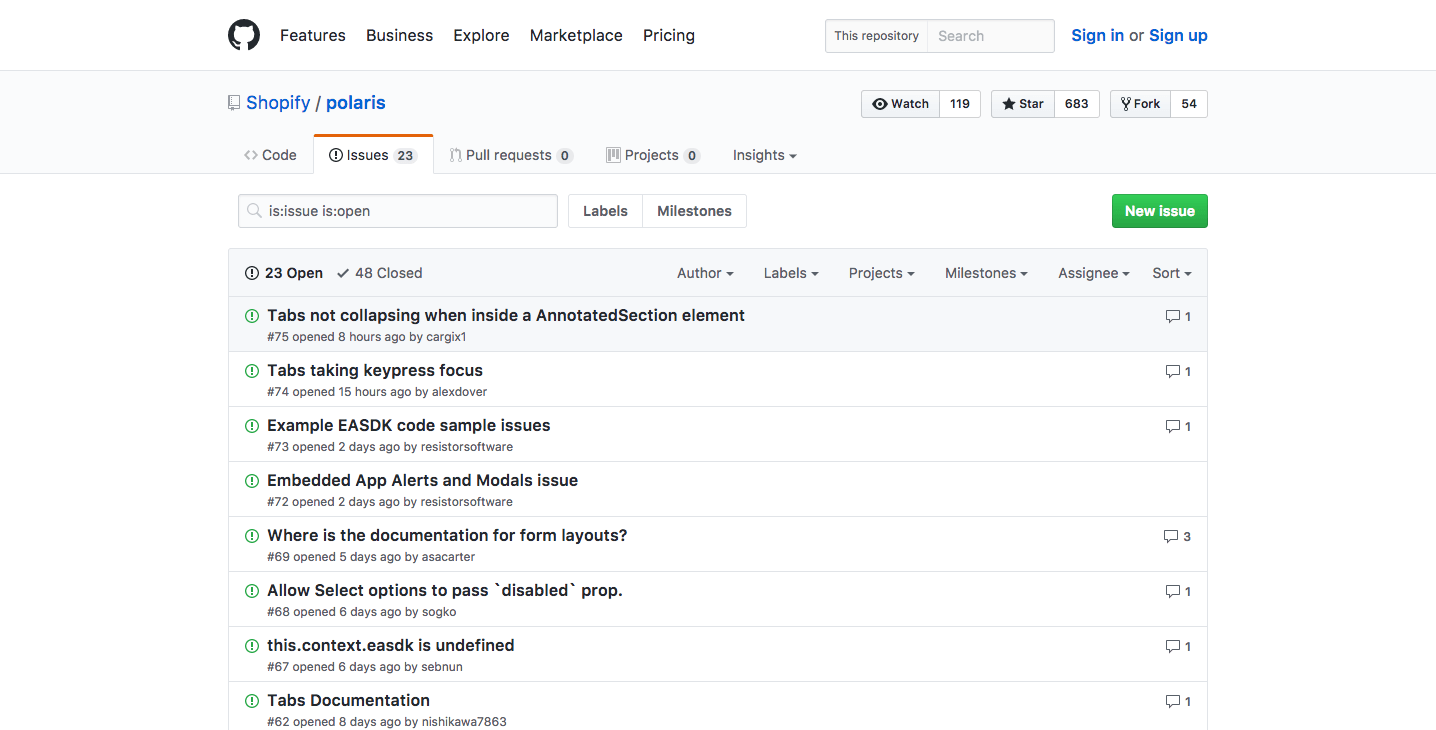Click the magnifier icon in issues filter box
Screen dimensions: 1436x730
(254, 211)
